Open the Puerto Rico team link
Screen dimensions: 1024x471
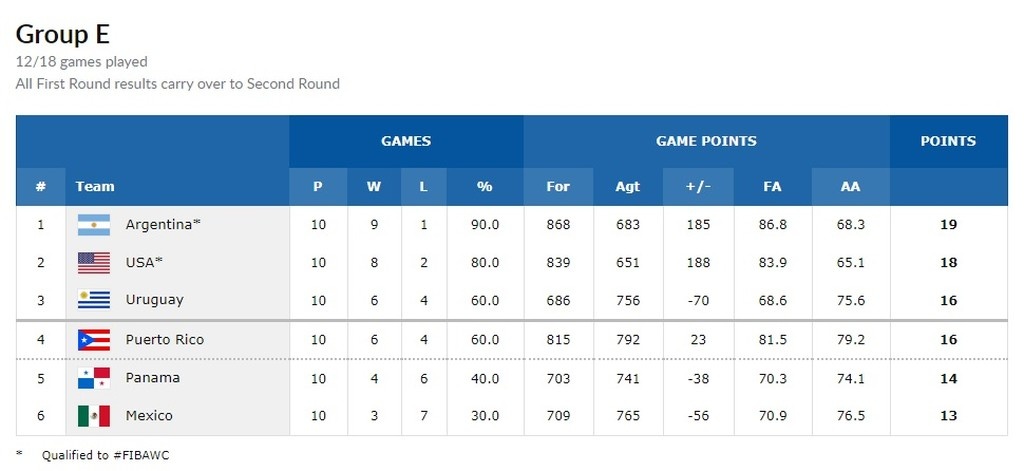pos(164,340)
